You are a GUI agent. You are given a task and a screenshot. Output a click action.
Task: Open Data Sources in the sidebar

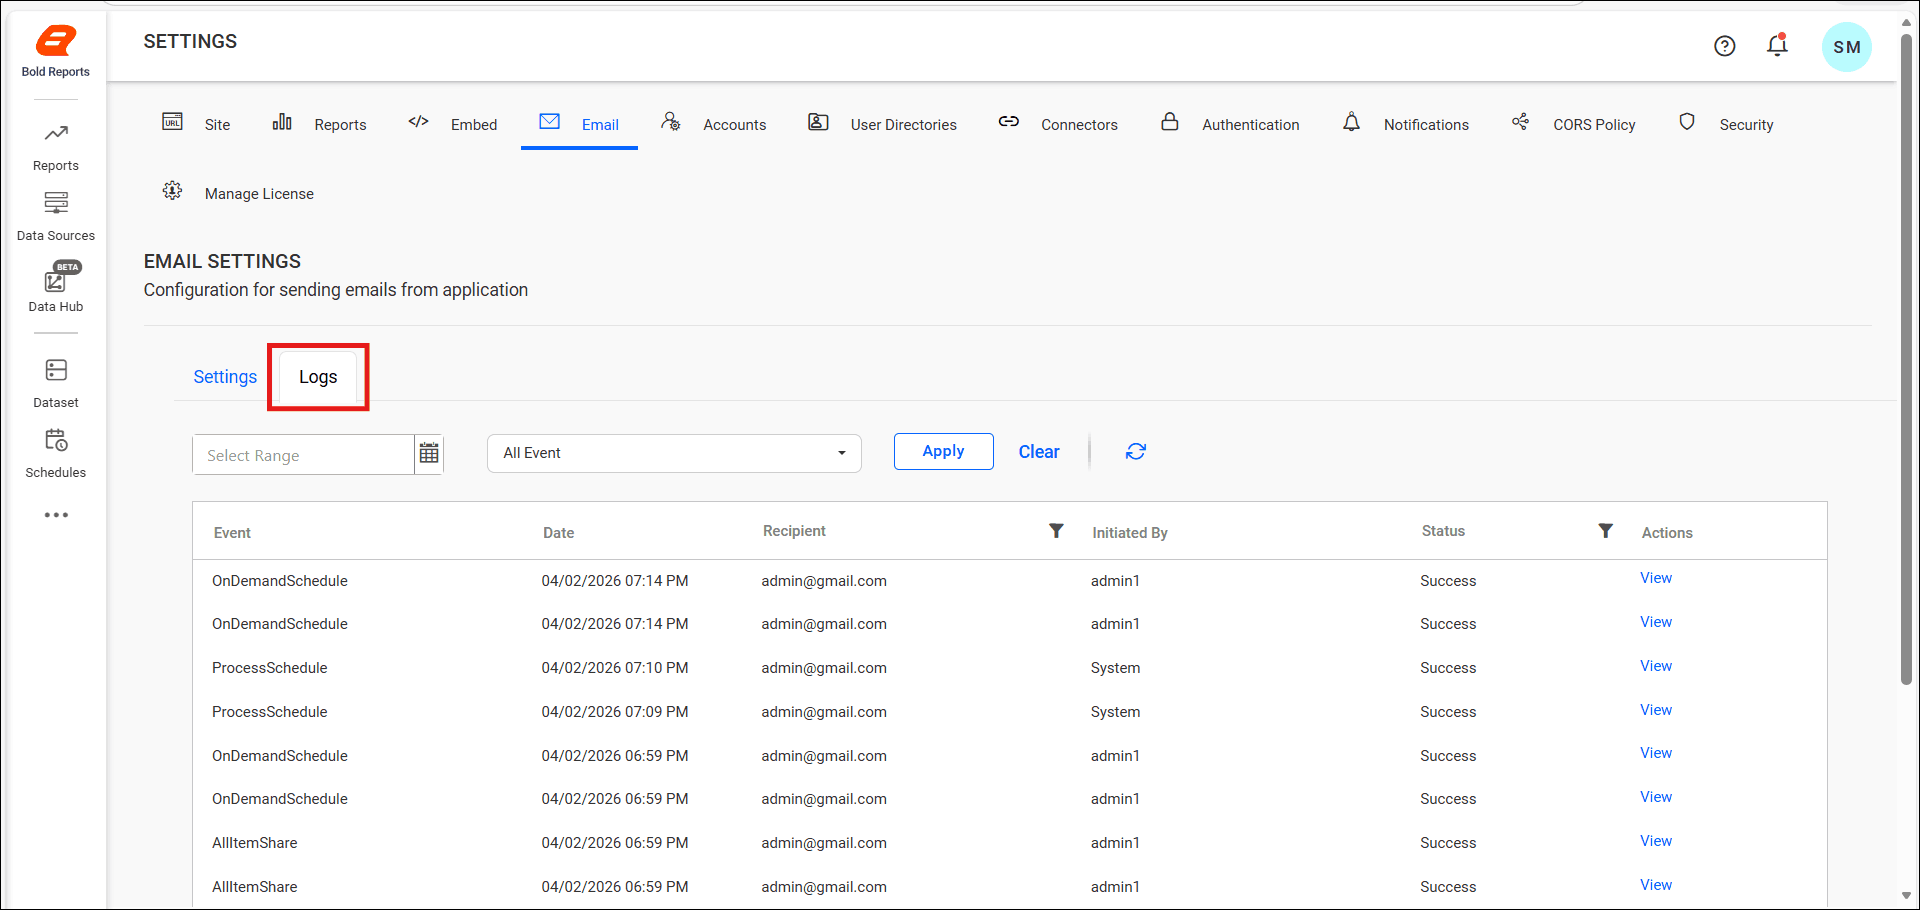coord(56,216)
